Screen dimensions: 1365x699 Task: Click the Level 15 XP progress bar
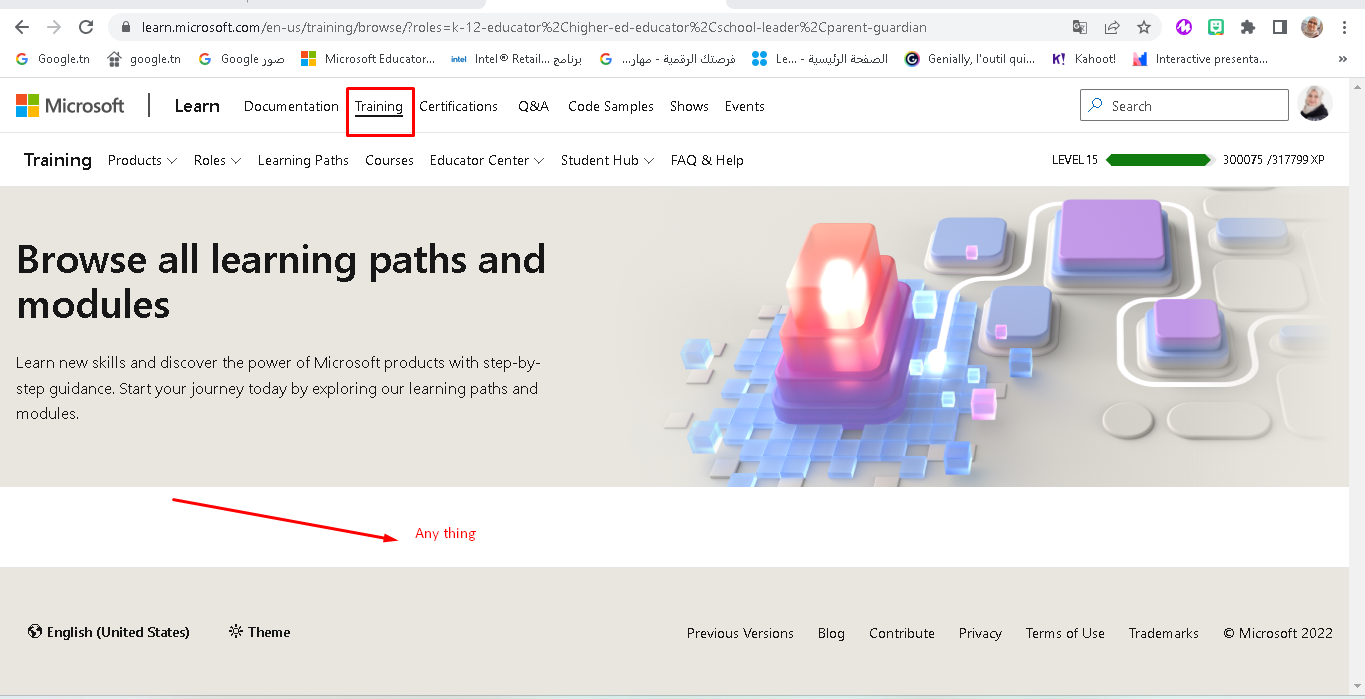(1158, 158)
